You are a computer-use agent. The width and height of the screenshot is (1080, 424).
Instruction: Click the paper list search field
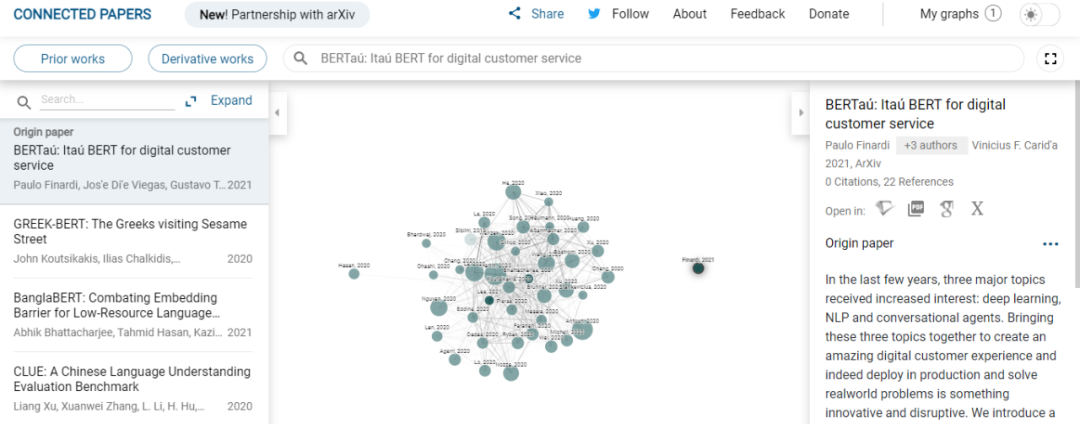(106, 100)
